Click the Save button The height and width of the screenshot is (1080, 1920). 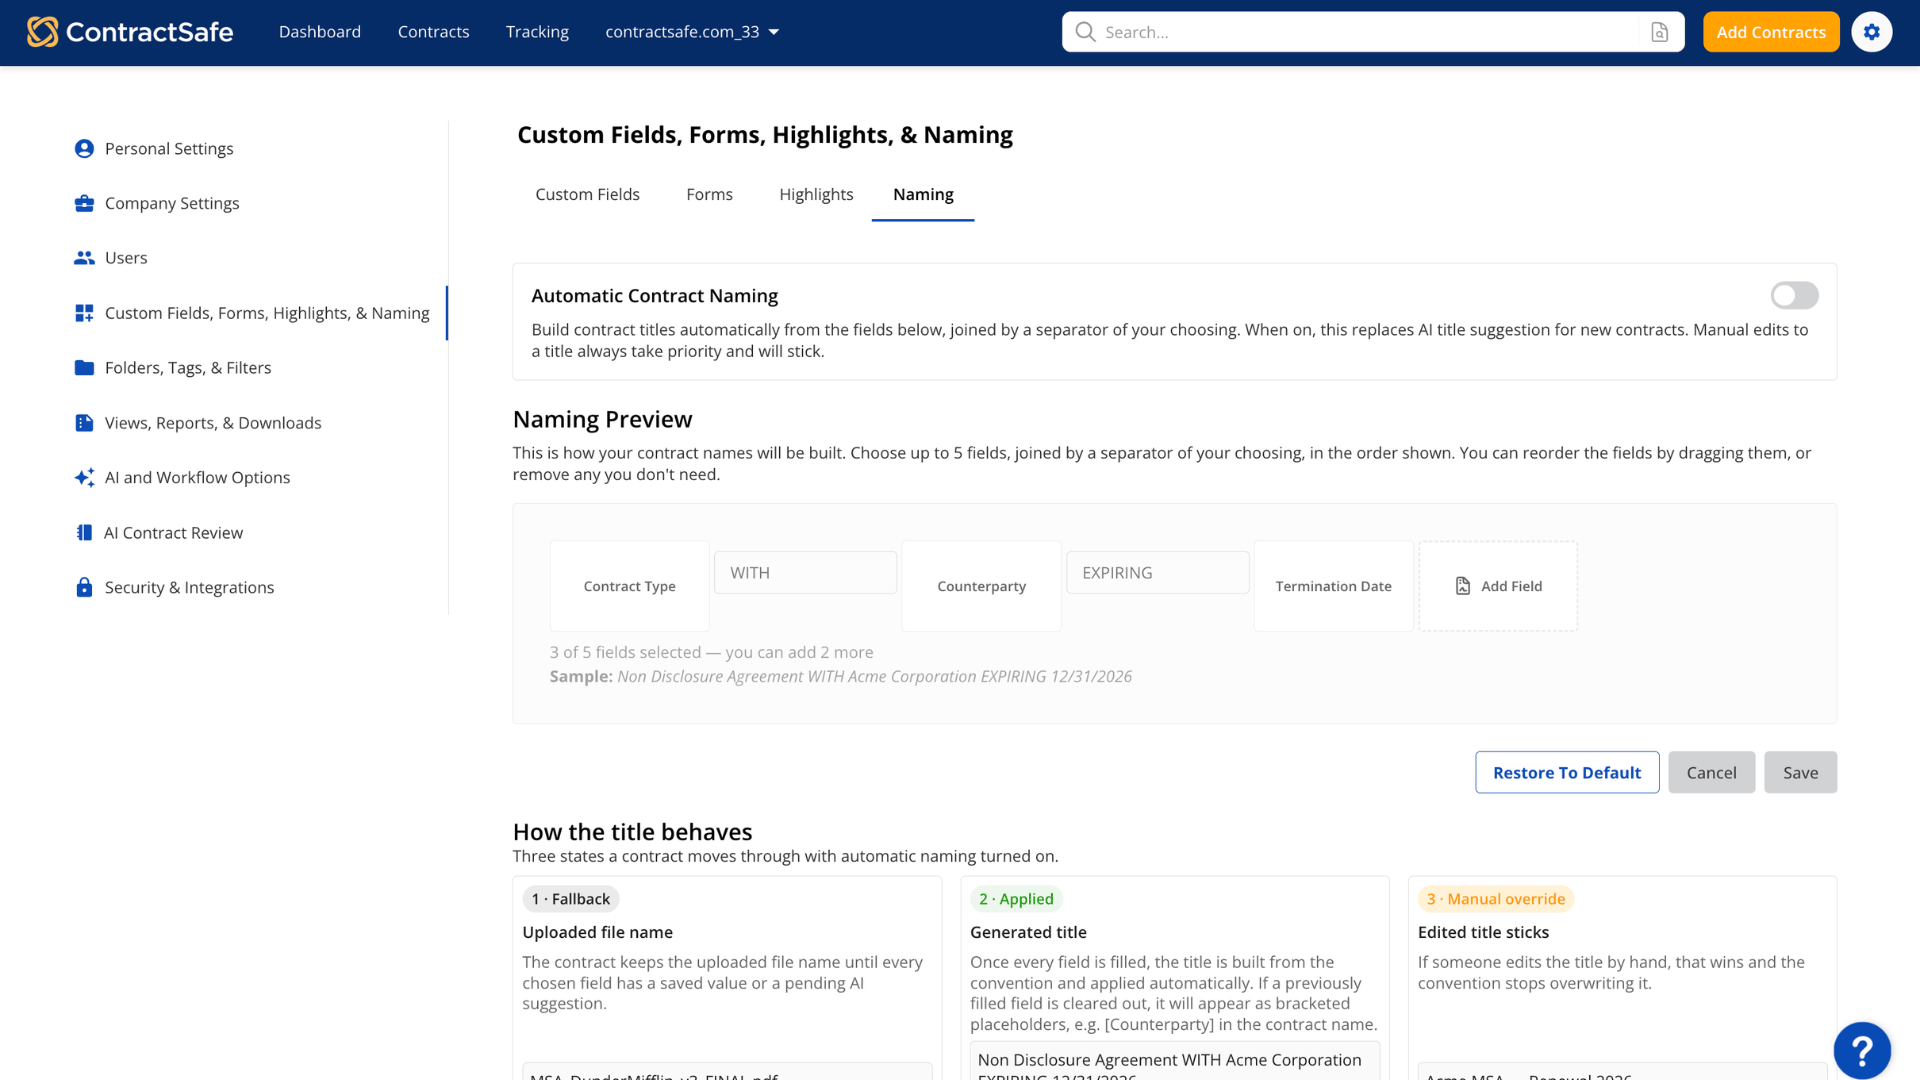[1800, 772]
